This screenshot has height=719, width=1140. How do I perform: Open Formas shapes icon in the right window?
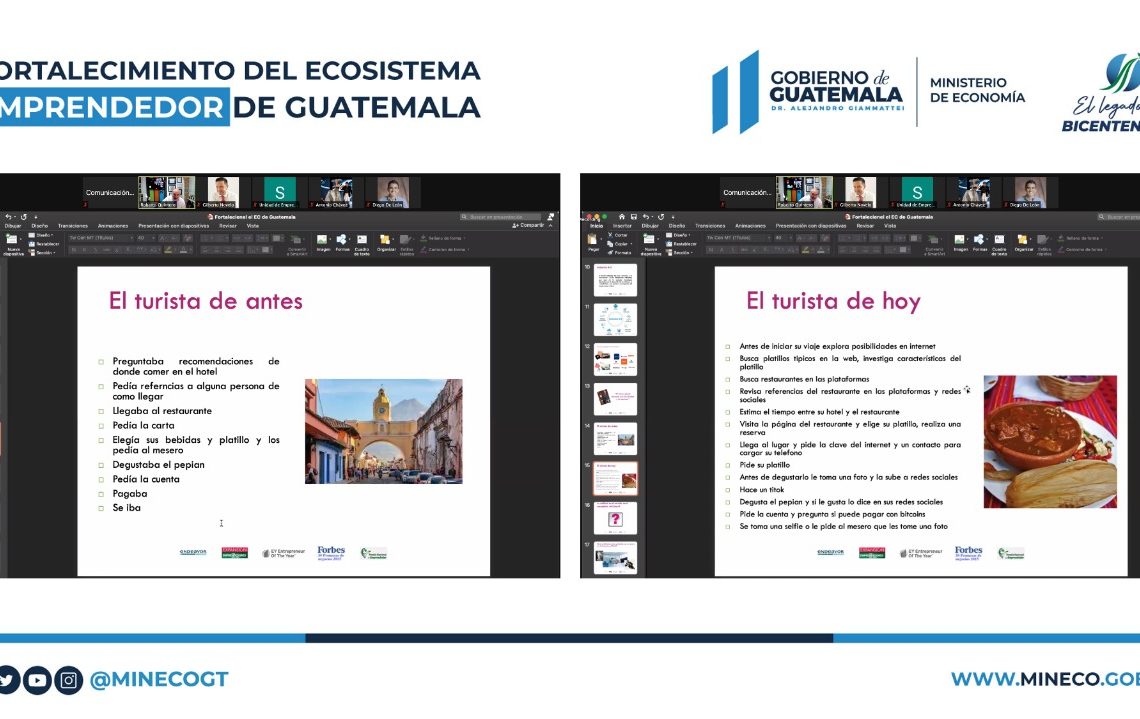click(979, 240)
